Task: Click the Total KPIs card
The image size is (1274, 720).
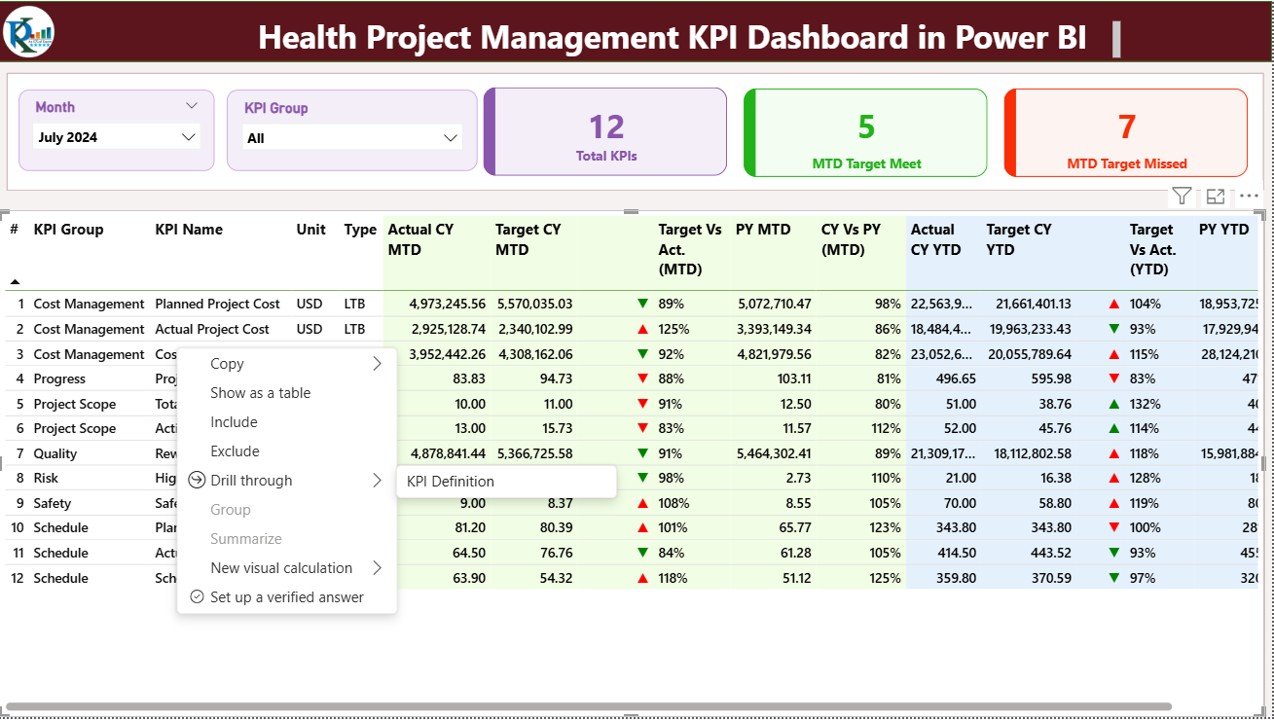Action: [606, 132]
